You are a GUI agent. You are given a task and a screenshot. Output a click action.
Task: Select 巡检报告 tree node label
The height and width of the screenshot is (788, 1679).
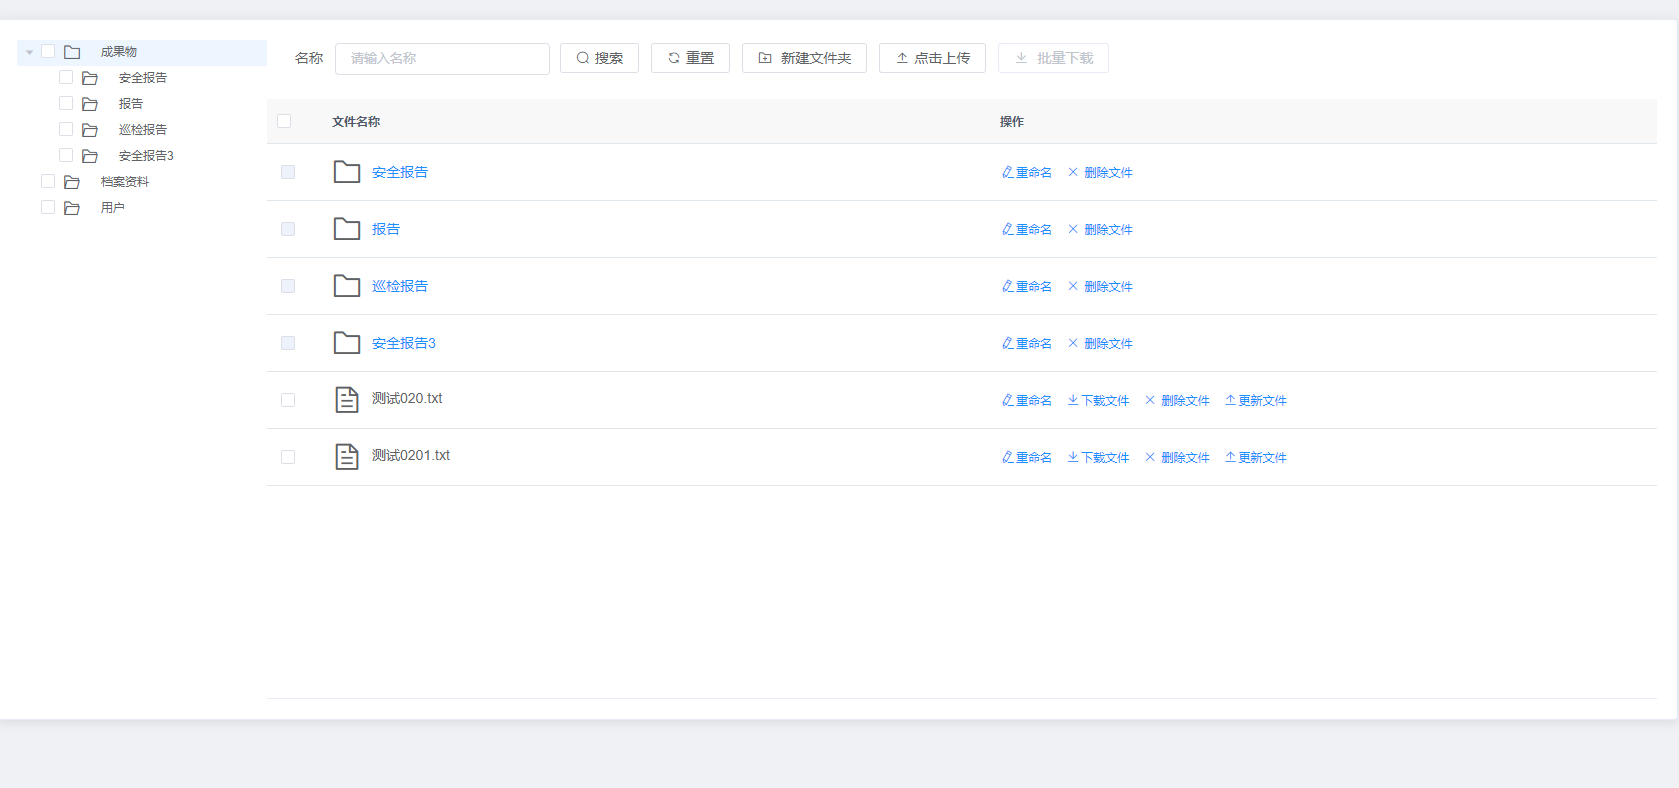pyautogui.click(x=143, y=130)
